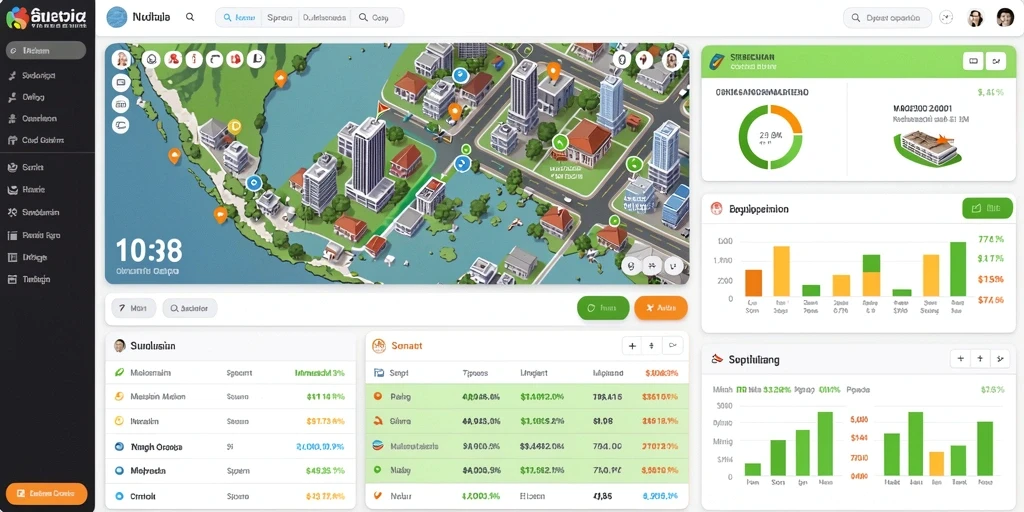Click the globe logo beside the Nudtuia title
Viewport: 1024px width, 512px height.
tap(116, 18)
